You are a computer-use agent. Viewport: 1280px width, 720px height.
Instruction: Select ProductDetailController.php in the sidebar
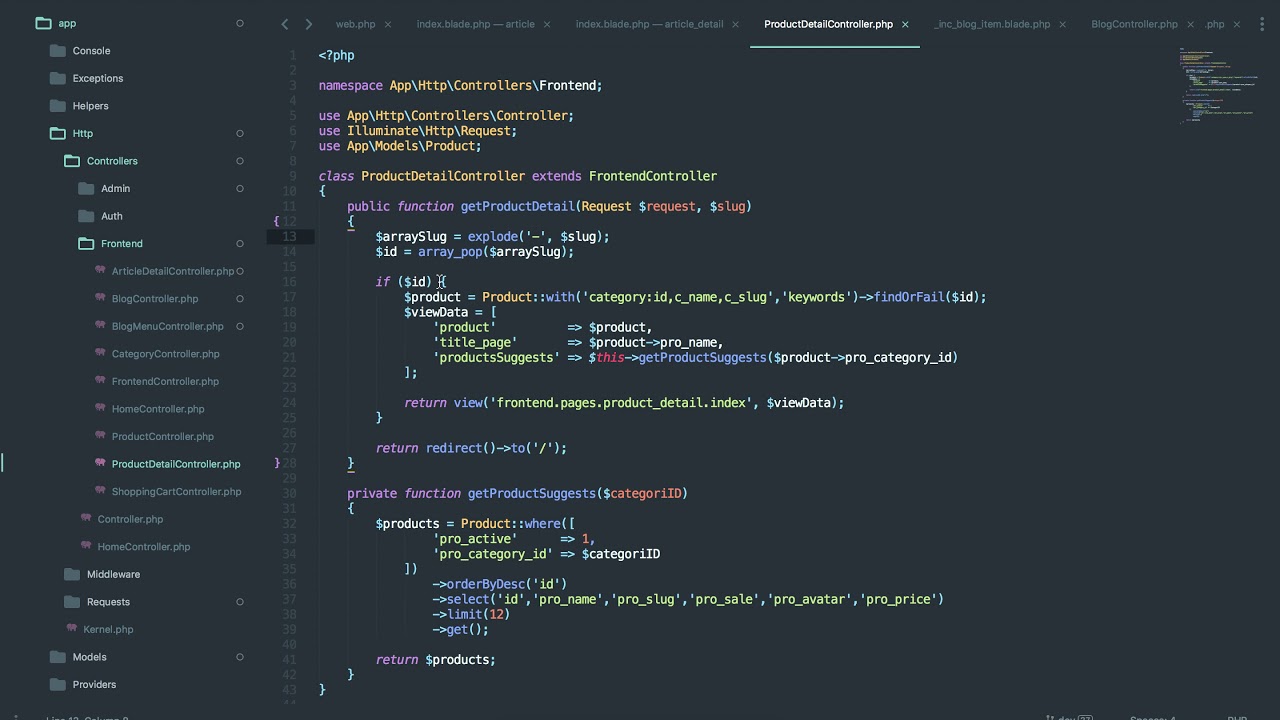pyautogui.click(x=176, y=464)
